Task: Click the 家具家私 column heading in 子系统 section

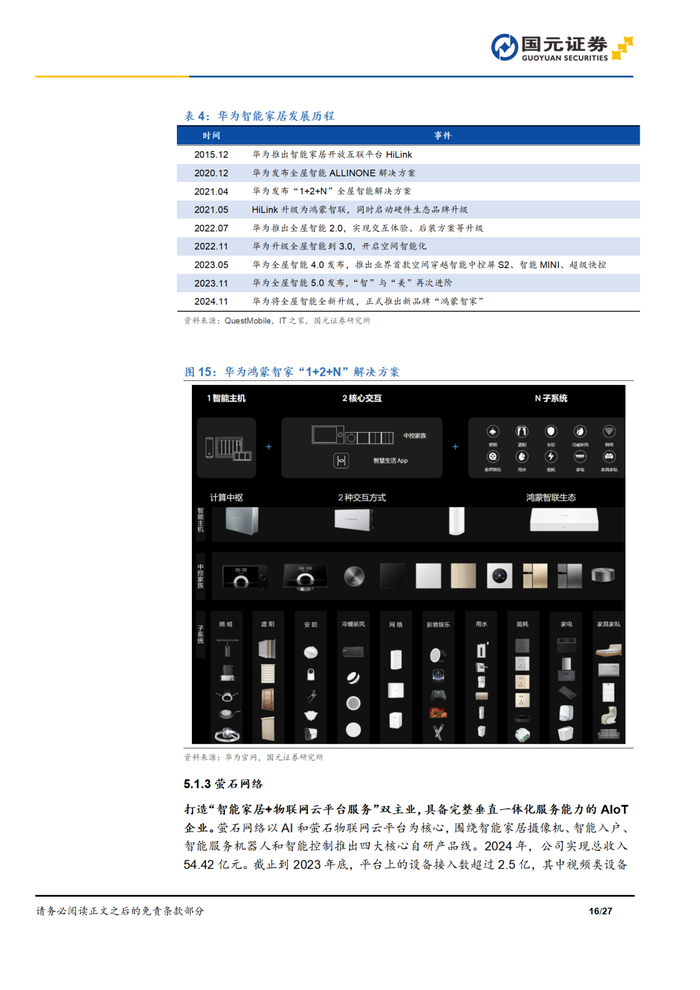Action: coord(608,624)
